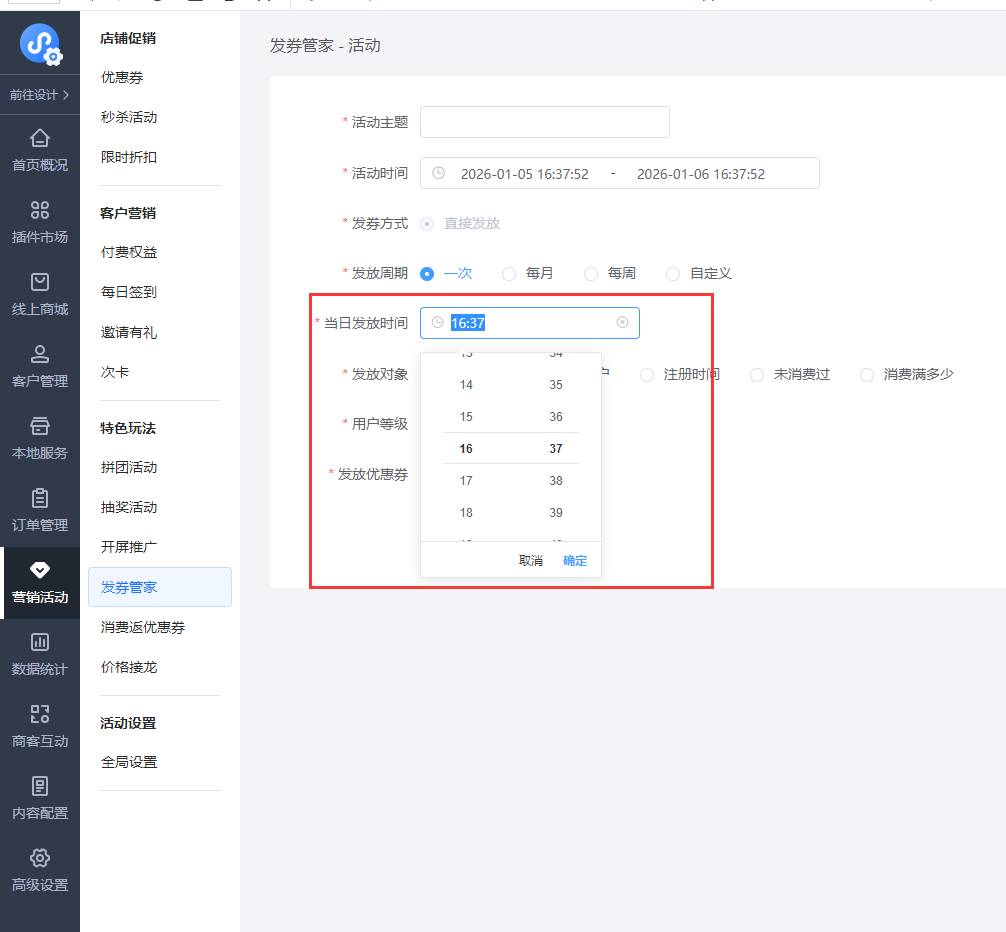This screenshot has width=1006, height=932.
Task: Select the 自定义 distribution cycle radio
Action: 673,273
